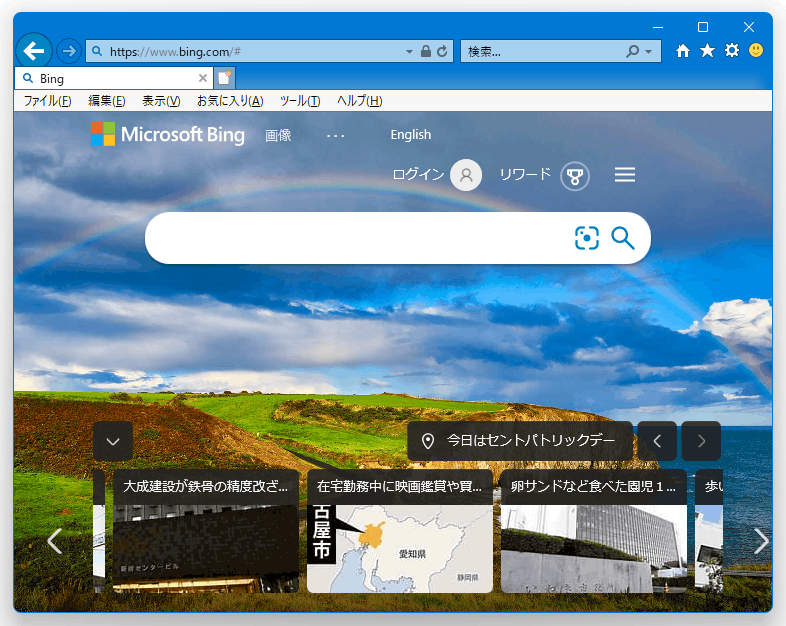Open the ファイル(F) menu
Screen dimensions: 786x626
48,101
